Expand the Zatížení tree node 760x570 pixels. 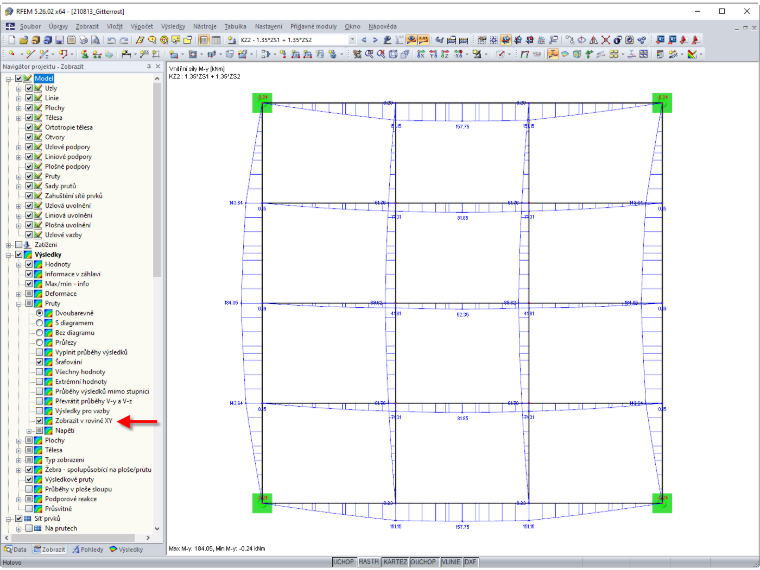click(x=8, y=245)
